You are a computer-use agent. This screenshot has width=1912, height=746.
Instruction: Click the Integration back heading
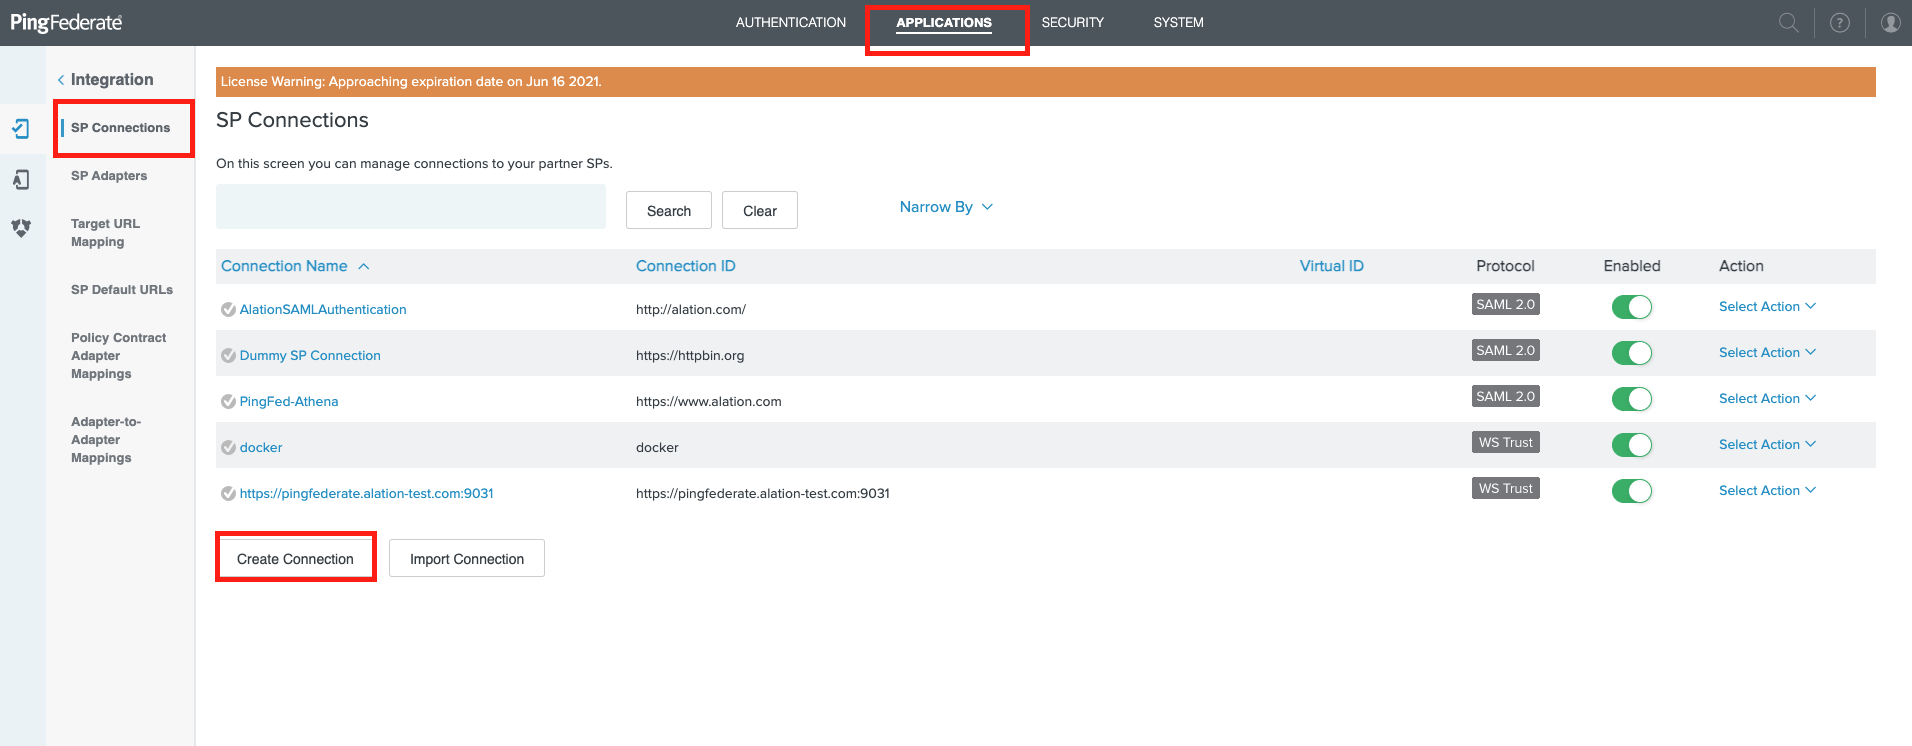pyautogui.click(x=112, y=80)
